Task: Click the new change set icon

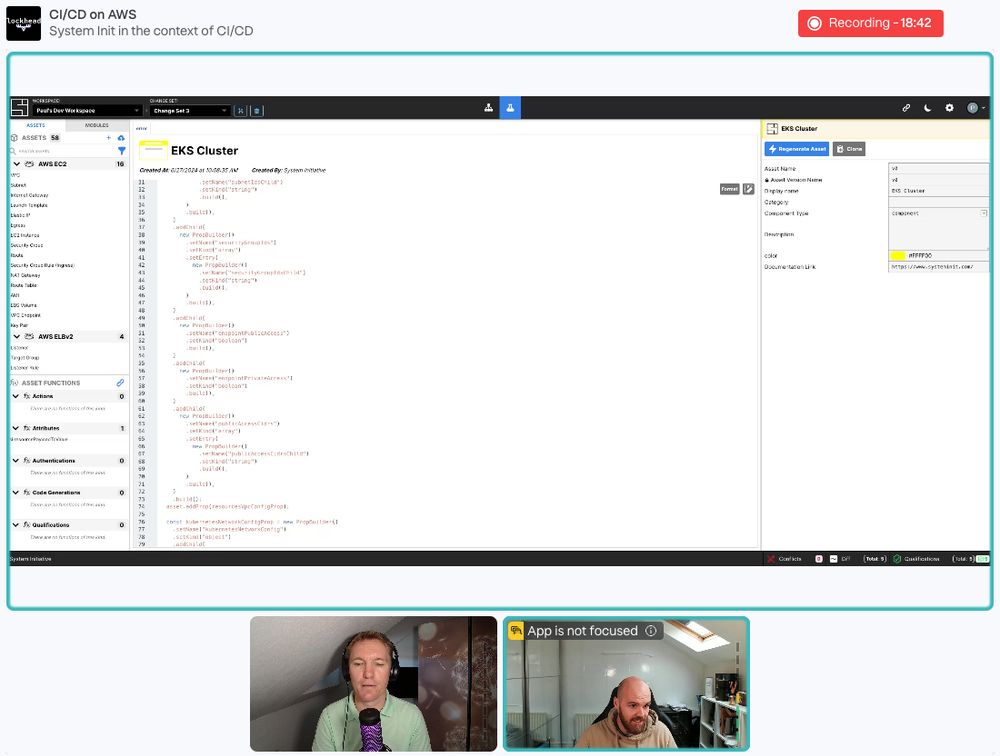Action: point(240,110)
